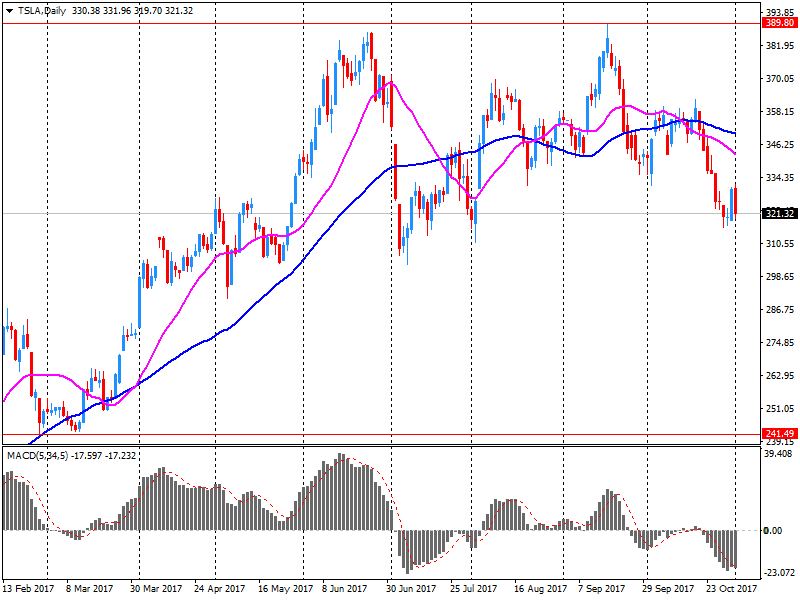Select the 274.85 price scale value
The height and width of the screenshot is (600, 800).
[x=780, y=342]
